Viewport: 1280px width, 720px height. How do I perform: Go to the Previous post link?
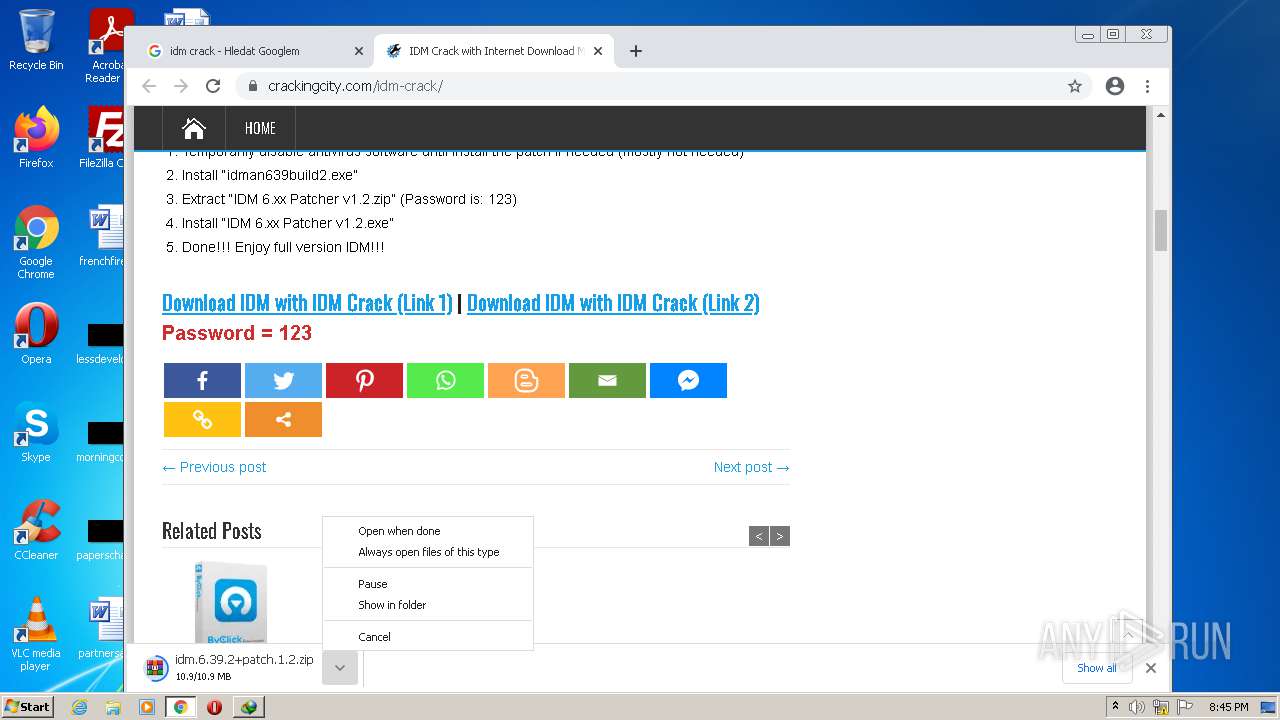[214, 467]
